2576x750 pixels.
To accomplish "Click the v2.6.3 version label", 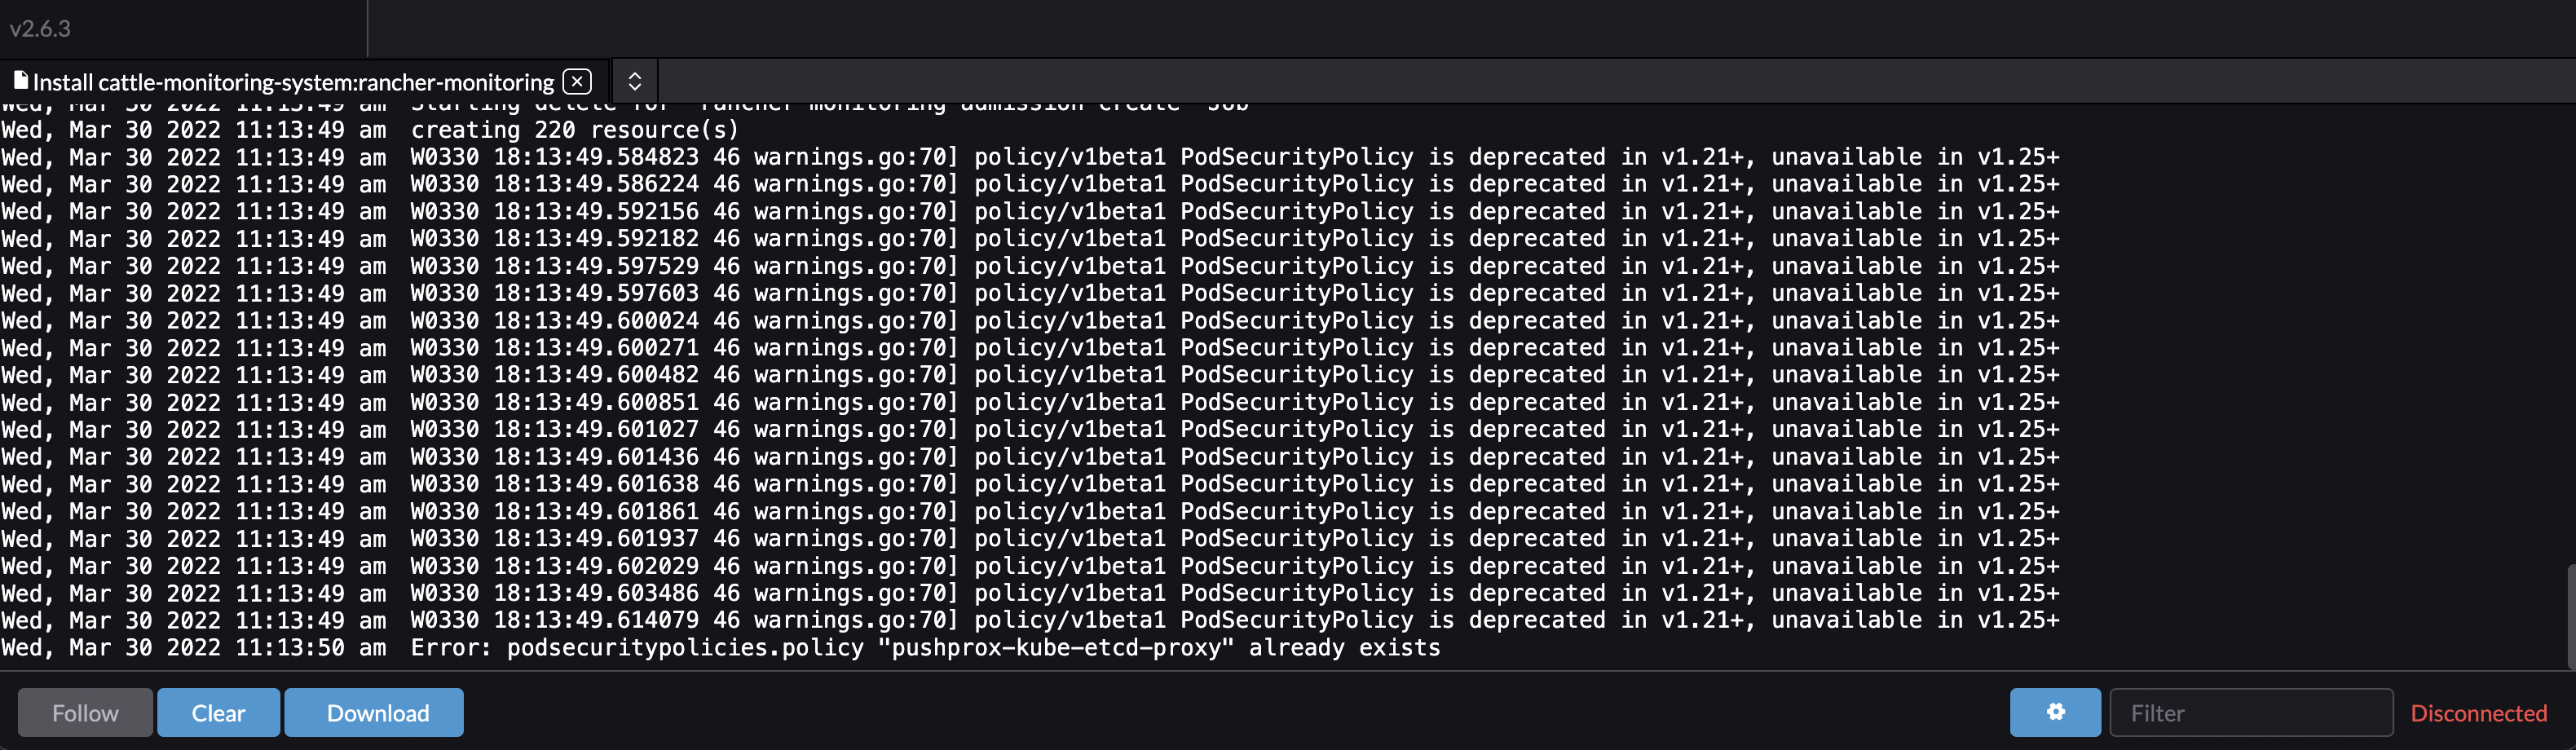I will point(39,29).
